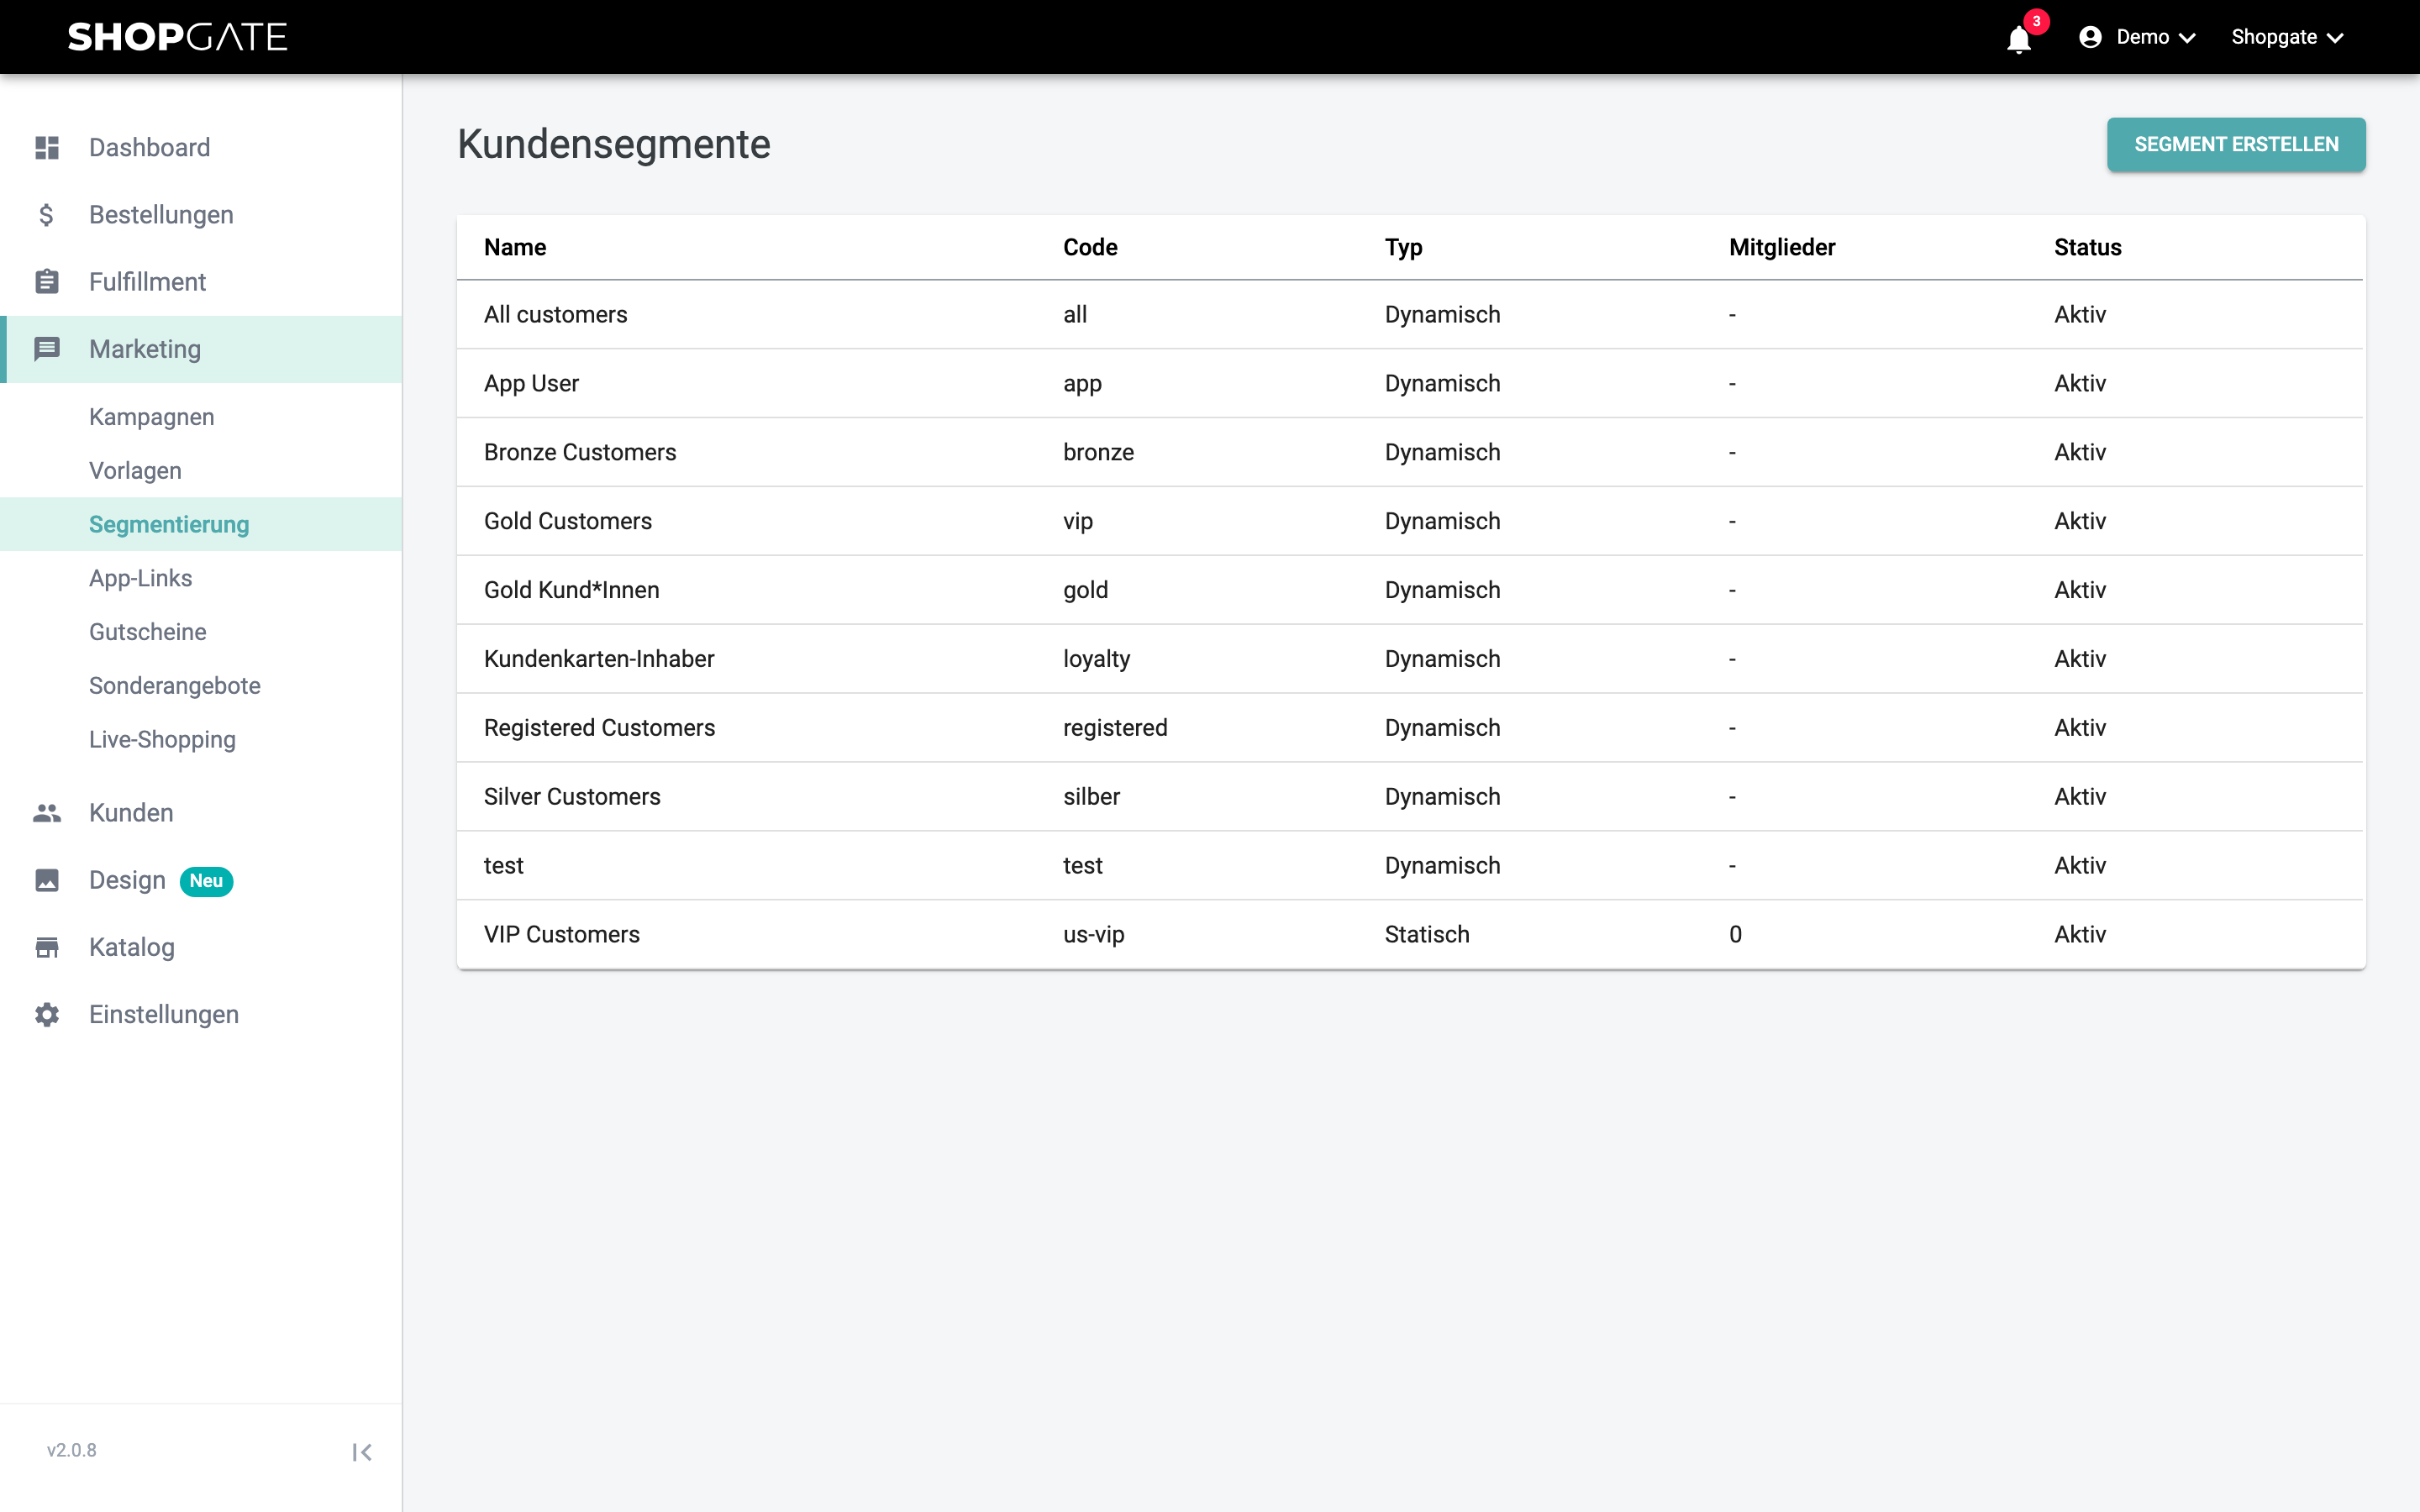Click the Design image icon
2420x1512 pixels.
click(x=47, y=880)
